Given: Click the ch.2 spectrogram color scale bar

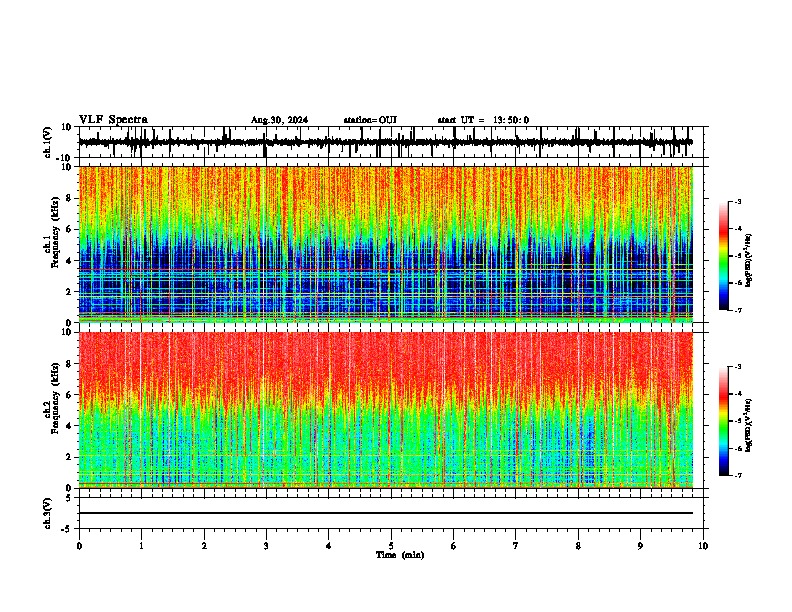Looking at the screenshot, I should coord(724,421).
